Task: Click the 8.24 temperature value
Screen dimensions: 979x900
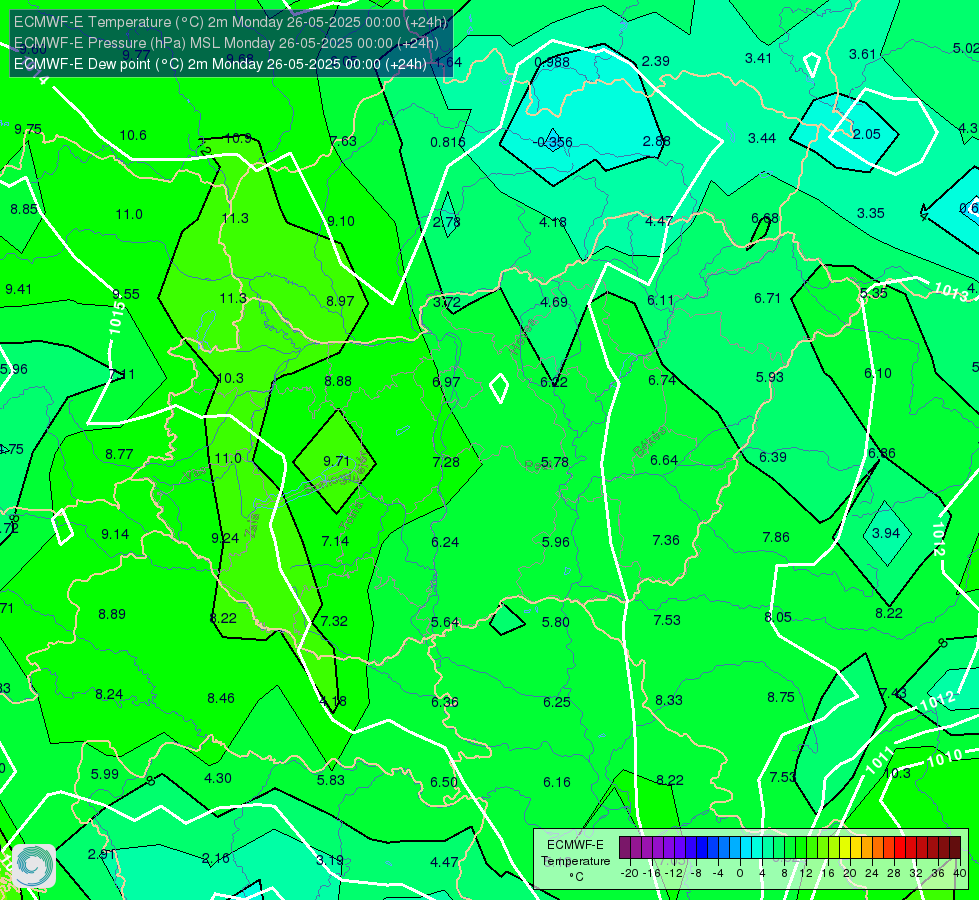Action: coord(109,695)
